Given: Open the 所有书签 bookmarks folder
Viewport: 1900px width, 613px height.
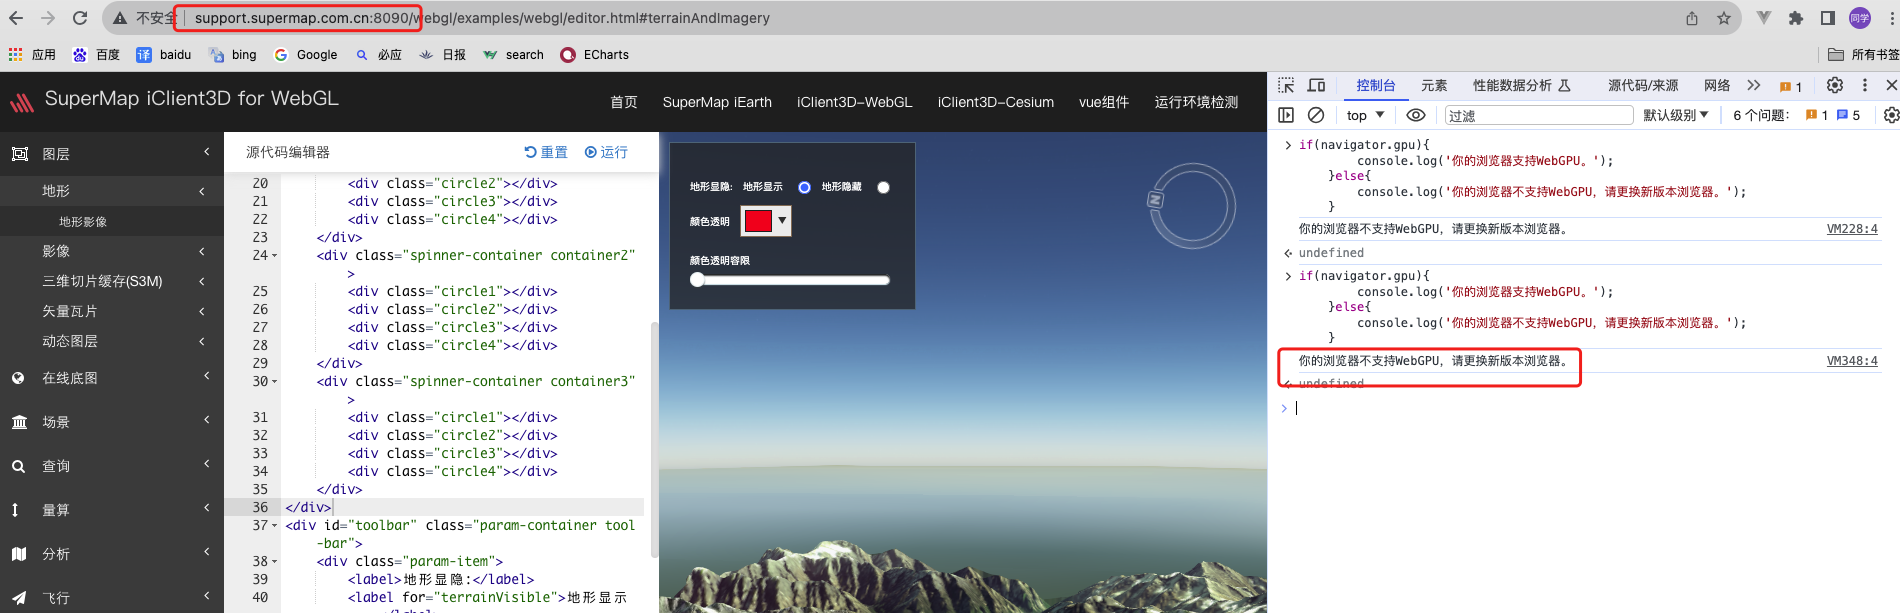Looking at the screenshot, I should [x=1863, y=55].
